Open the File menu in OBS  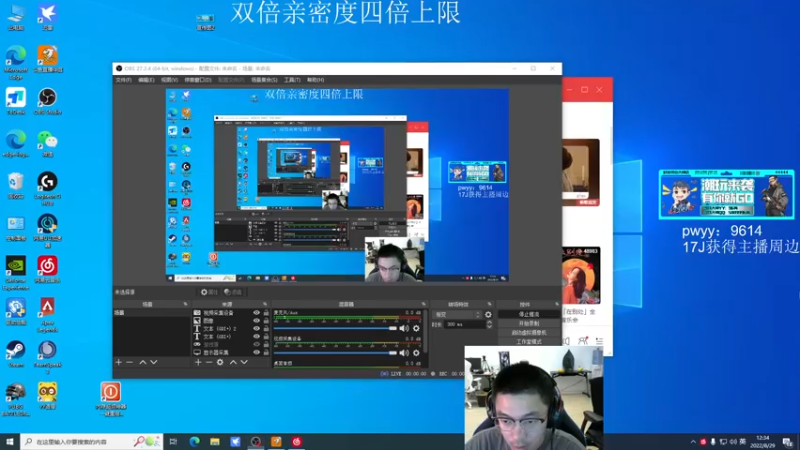pyautogui.click(x=123, y=80)
